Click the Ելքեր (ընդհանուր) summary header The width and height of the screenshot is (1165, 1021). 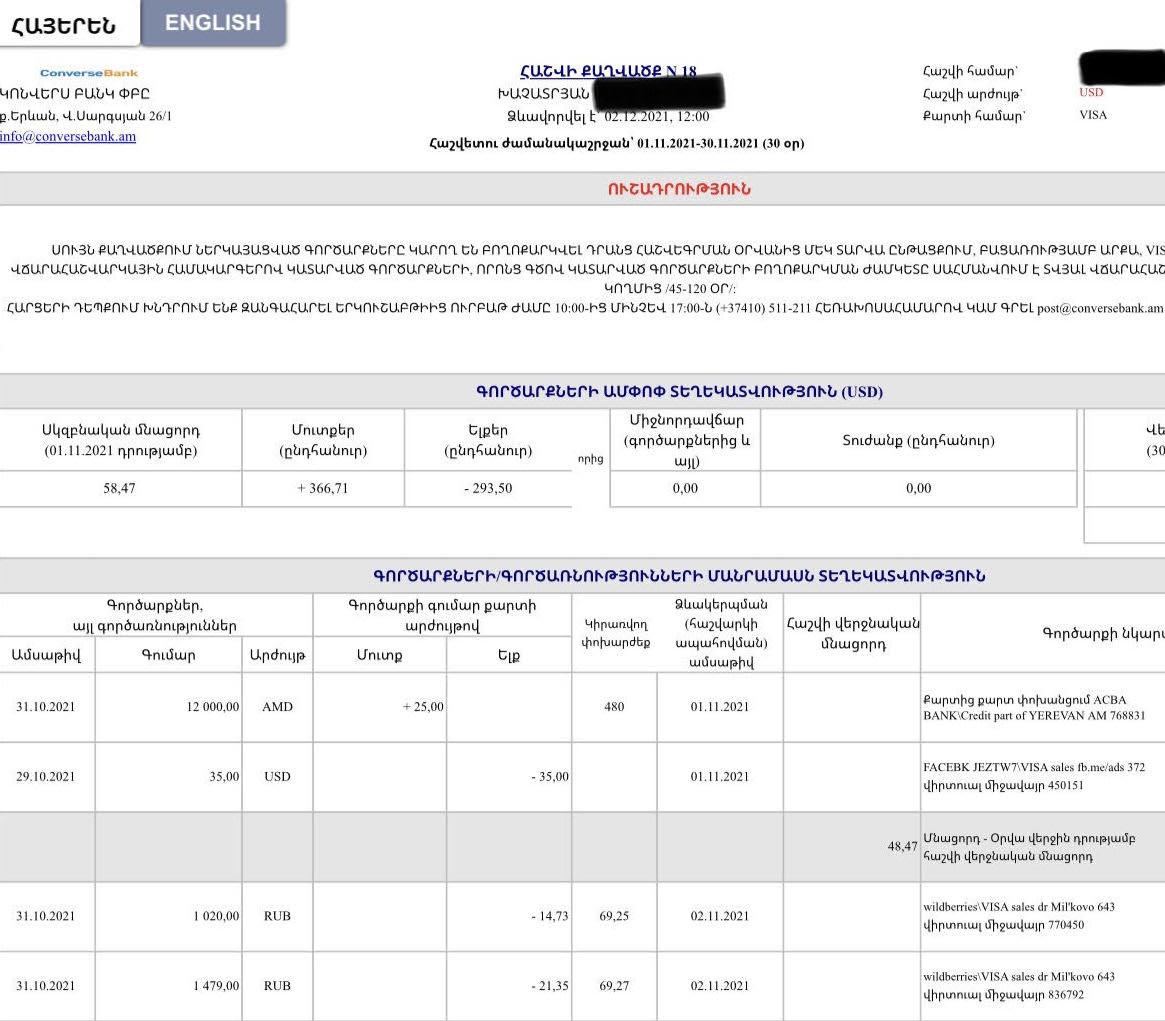488,440
